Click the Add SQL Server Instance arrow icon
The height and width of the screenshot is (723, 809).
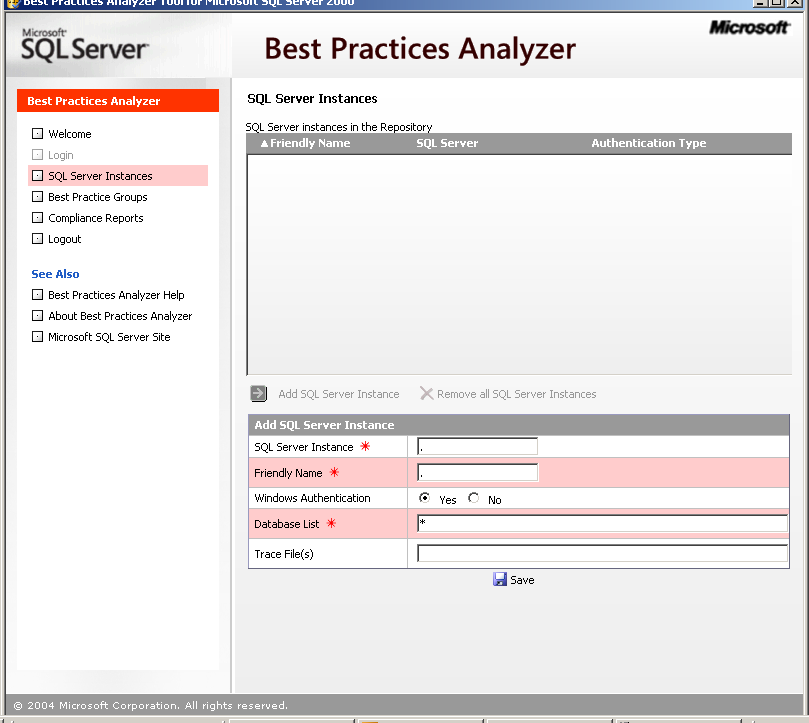258,394
